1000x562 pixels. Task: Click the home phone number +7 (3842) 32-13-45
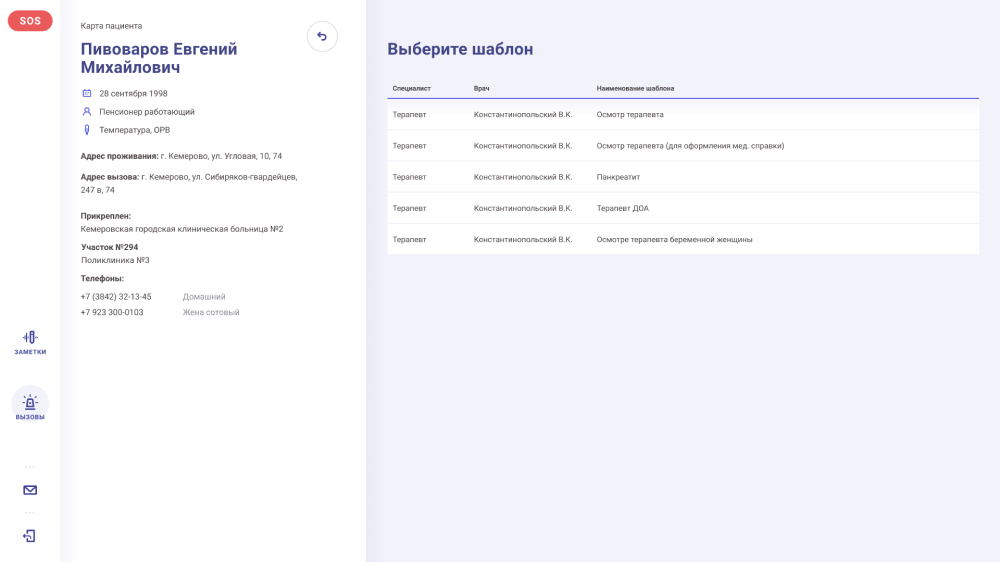point(116,297)
